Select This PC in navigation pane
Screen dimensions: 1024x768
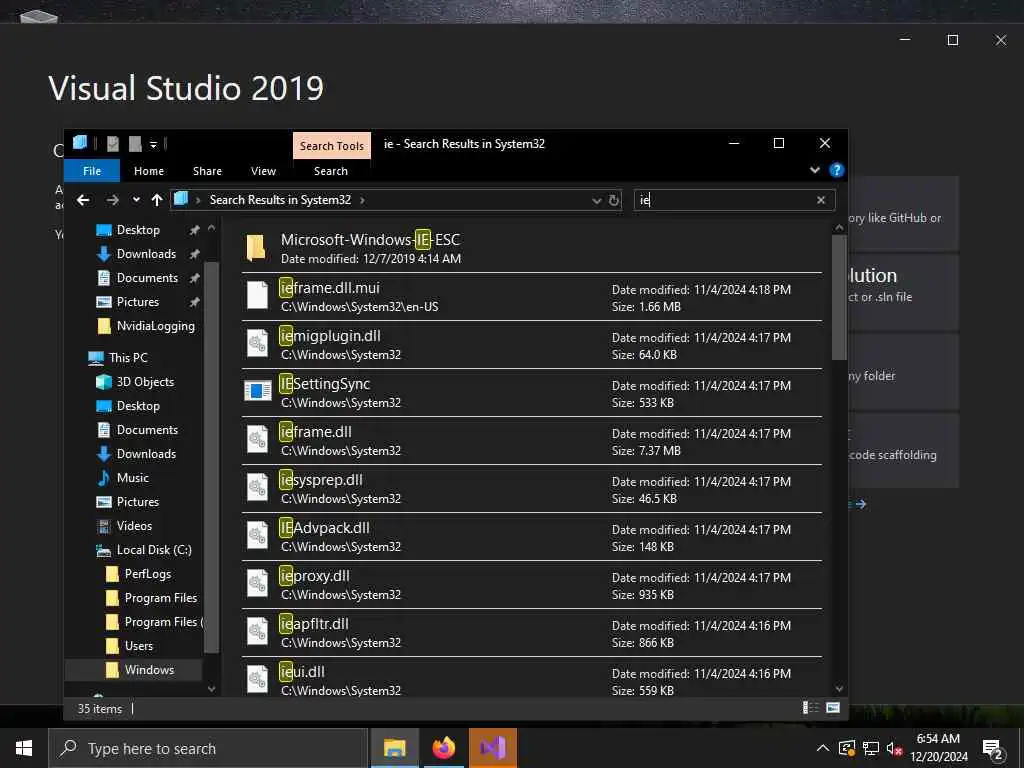click(x=128, y=358)
